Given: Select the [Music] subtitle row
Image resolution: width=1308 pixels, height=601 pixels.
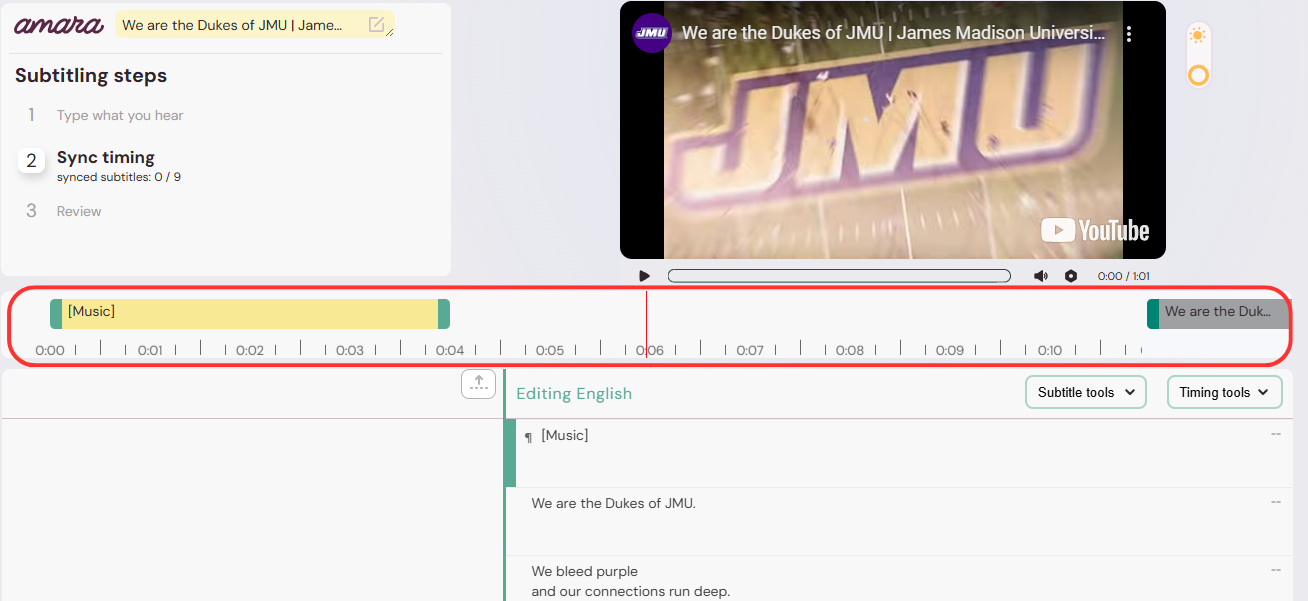Looking at the screenshot, I should pos(898,453).
